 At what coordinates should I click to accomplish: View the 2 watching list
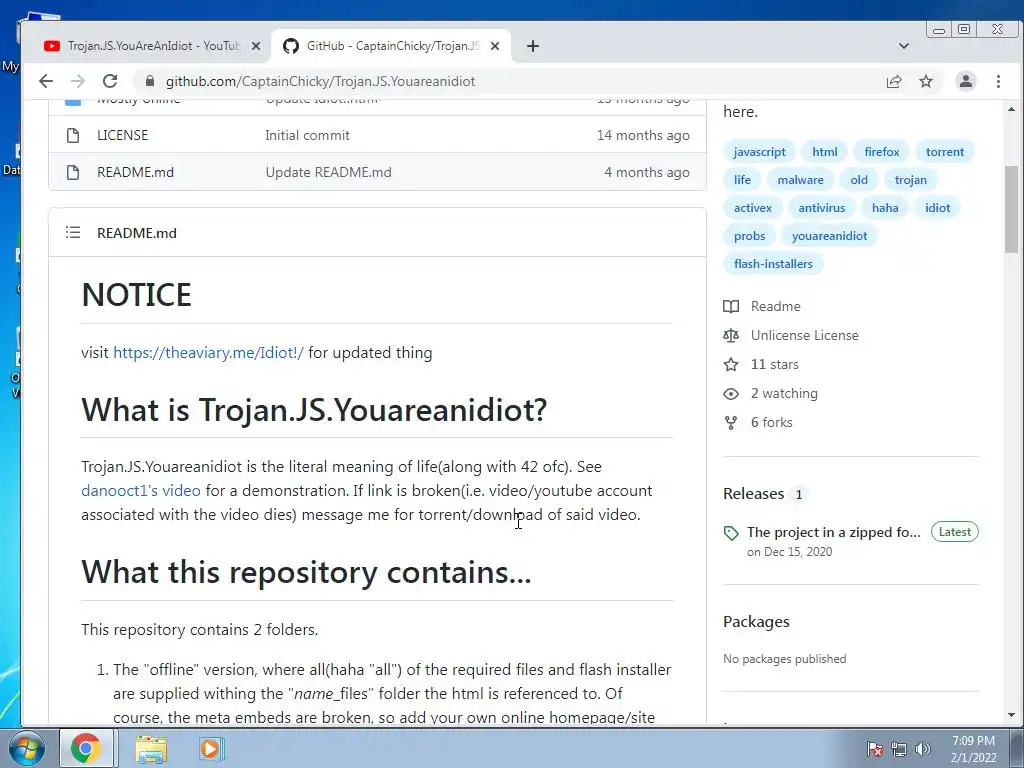(784, 393)
